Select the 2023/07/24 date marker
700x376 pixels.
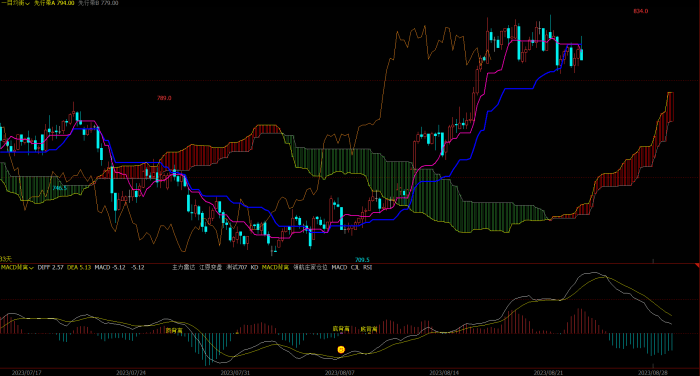[x=131, y=372]
